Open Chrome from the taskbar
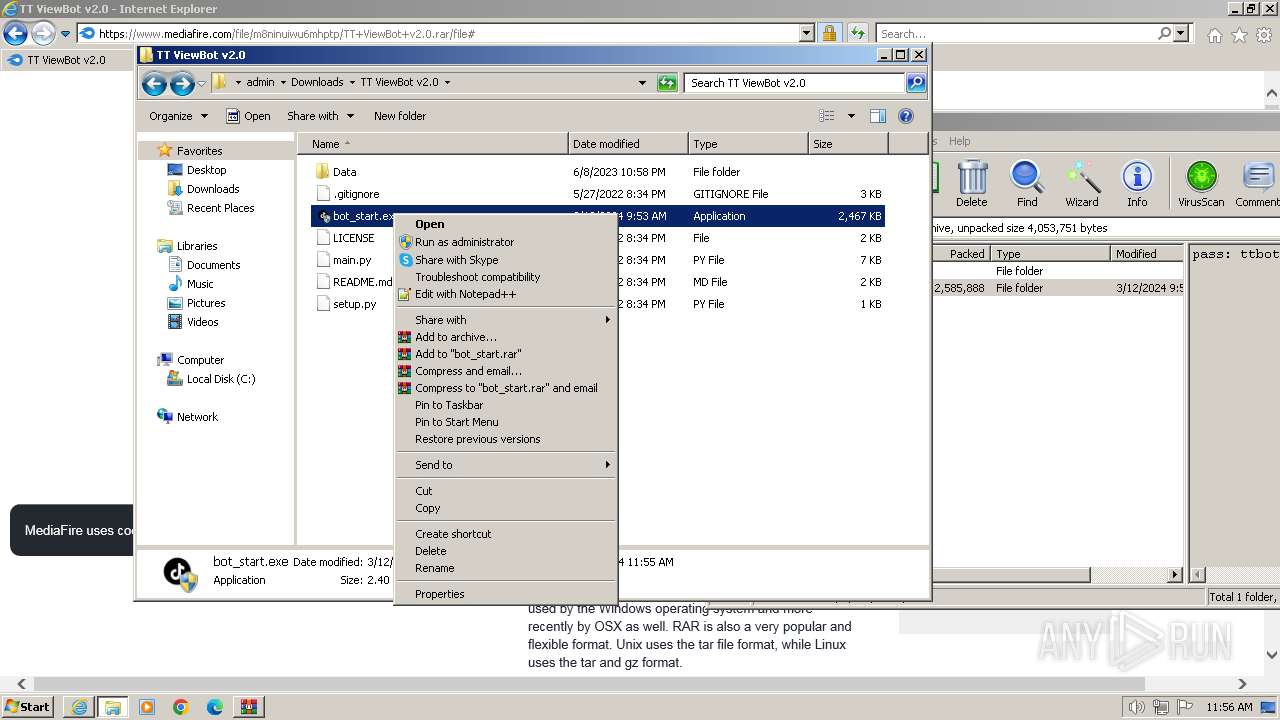The width and height of the screenshot is (1280, 720). pyautogui.click(x=181, y=707)
